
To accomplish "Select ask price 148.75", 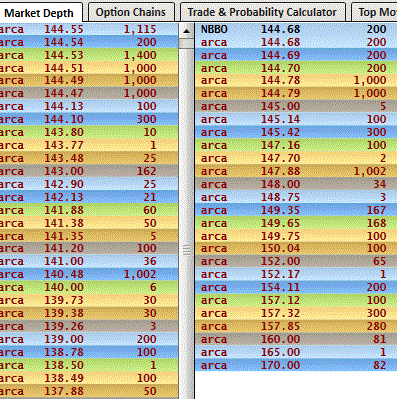I will tap(280, 197).
